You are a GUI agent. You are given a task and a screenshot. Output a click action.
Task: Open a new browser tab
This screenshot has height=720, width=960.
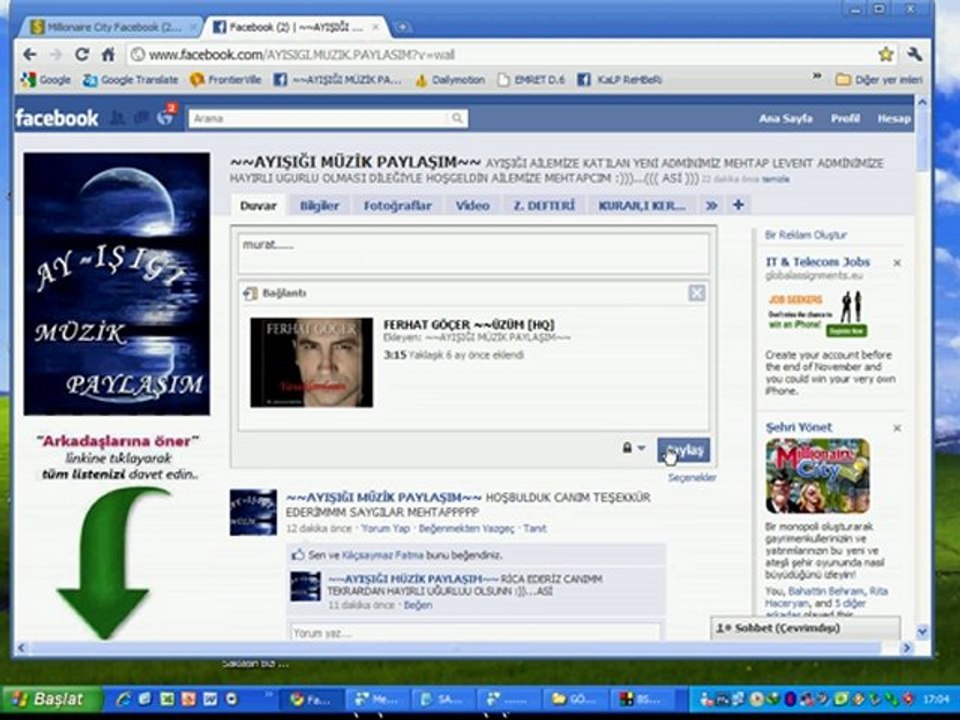pyautogui.click(x=402, y=27)
